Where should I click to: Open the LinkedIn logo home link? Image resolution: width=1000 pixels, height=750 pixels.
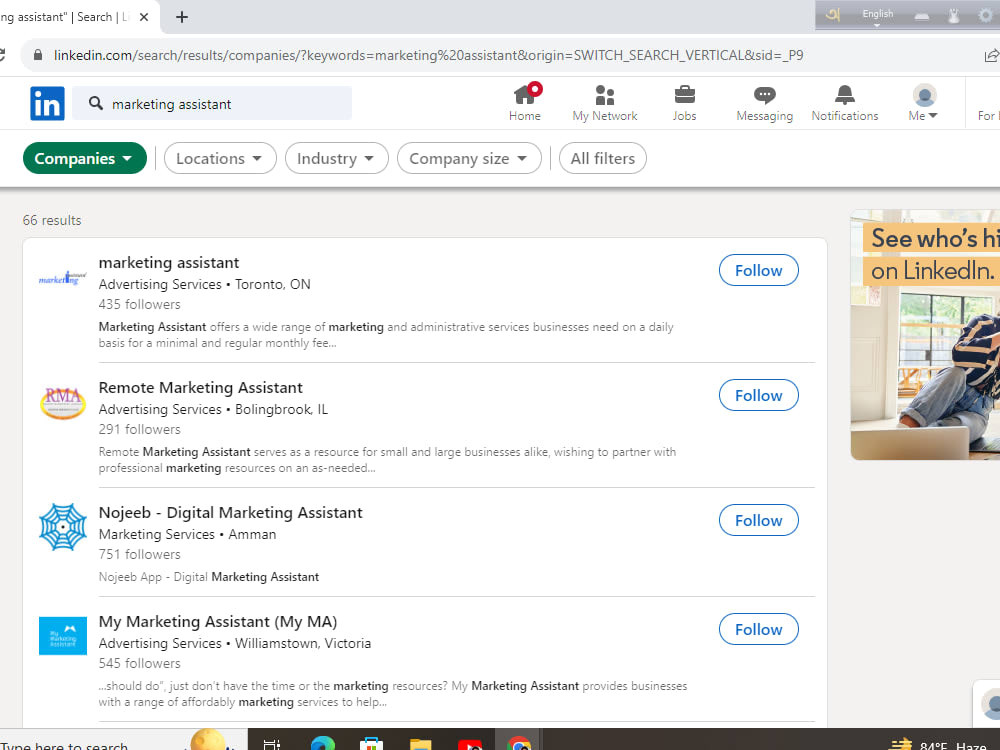point(47,103)
